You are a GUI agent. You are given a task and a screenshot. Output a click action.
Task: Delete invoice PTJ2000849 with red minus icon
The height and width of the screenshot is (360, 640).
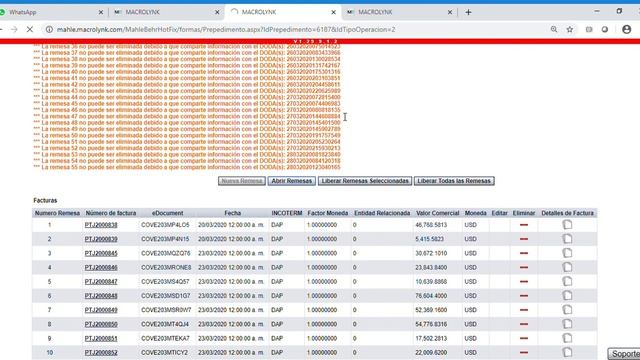524,310
